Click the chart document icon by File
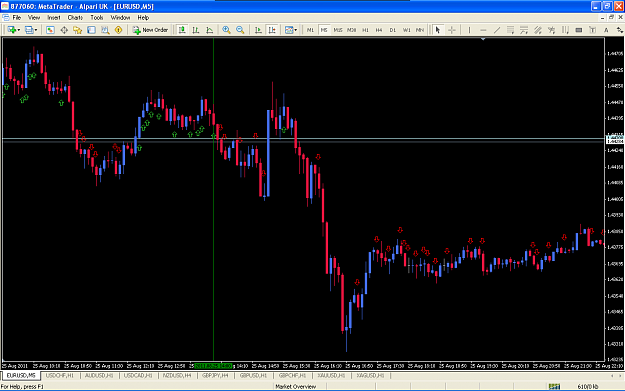This screenshot has width=625, height=391. (x=6, y=18)
